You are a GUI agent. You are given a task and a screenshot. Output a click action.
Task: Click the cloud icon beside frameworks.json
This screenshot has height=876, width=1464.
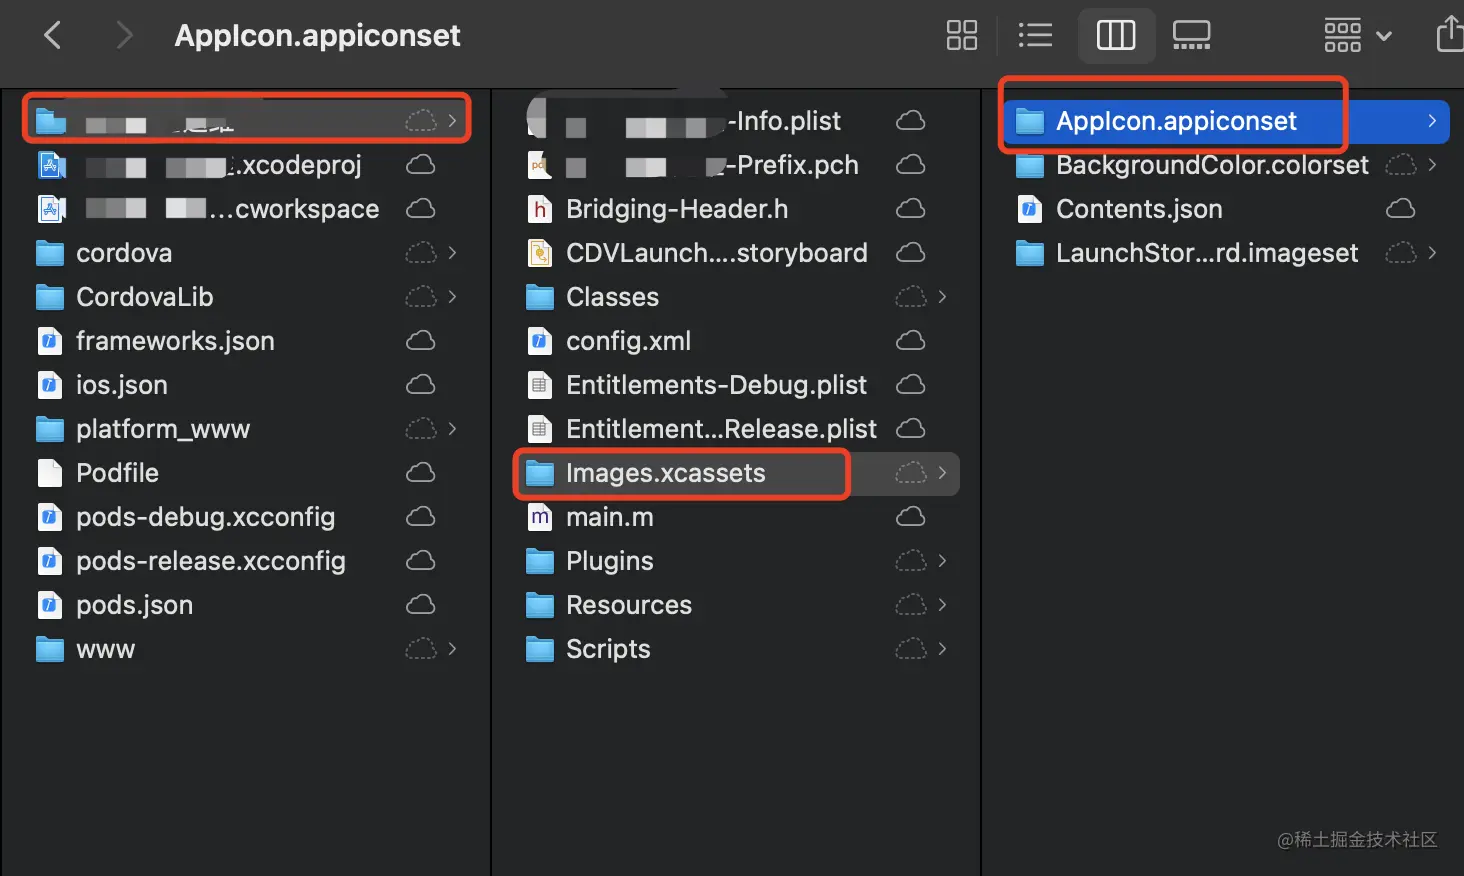point(420,341)
